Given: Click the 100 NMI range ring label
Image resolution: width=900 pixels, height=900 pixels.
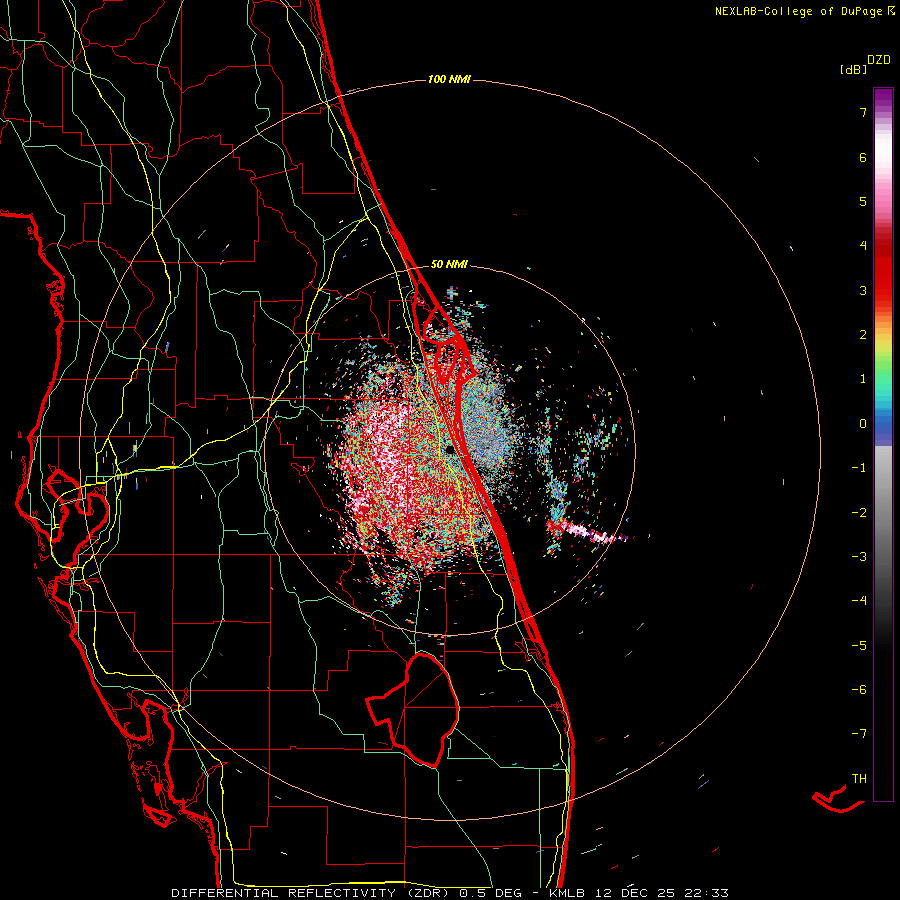Looking at the screenshot, I should pyautogui.click(x=449, y=79).
